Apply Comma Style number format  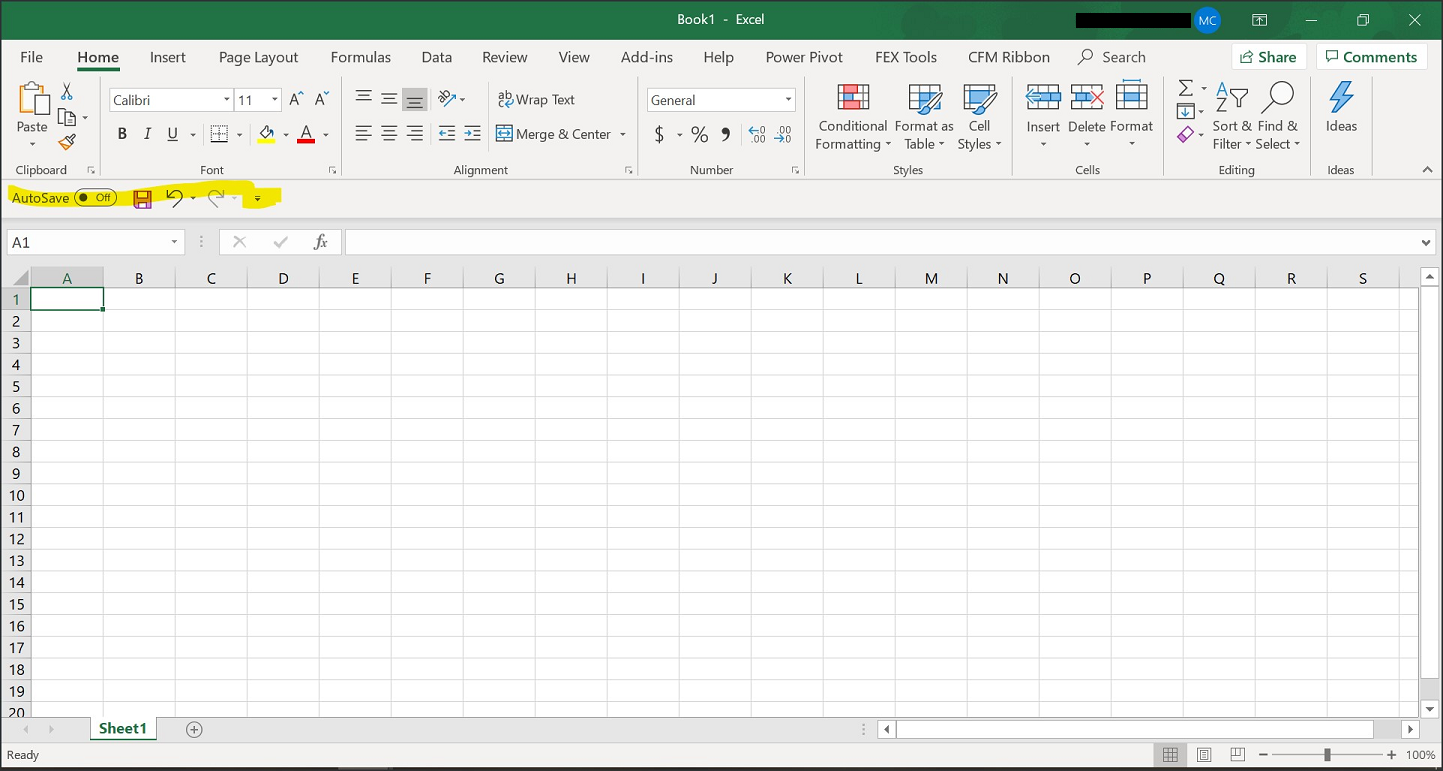click(726, 134)
